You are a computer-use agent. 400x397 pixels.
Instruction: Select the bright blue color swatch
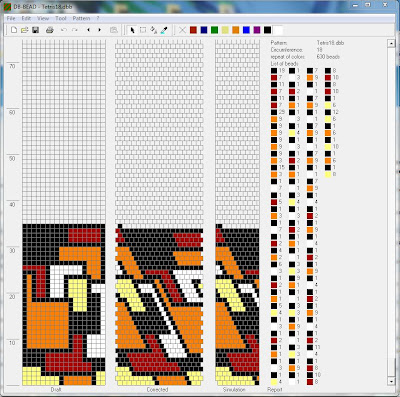pos(246,30)
